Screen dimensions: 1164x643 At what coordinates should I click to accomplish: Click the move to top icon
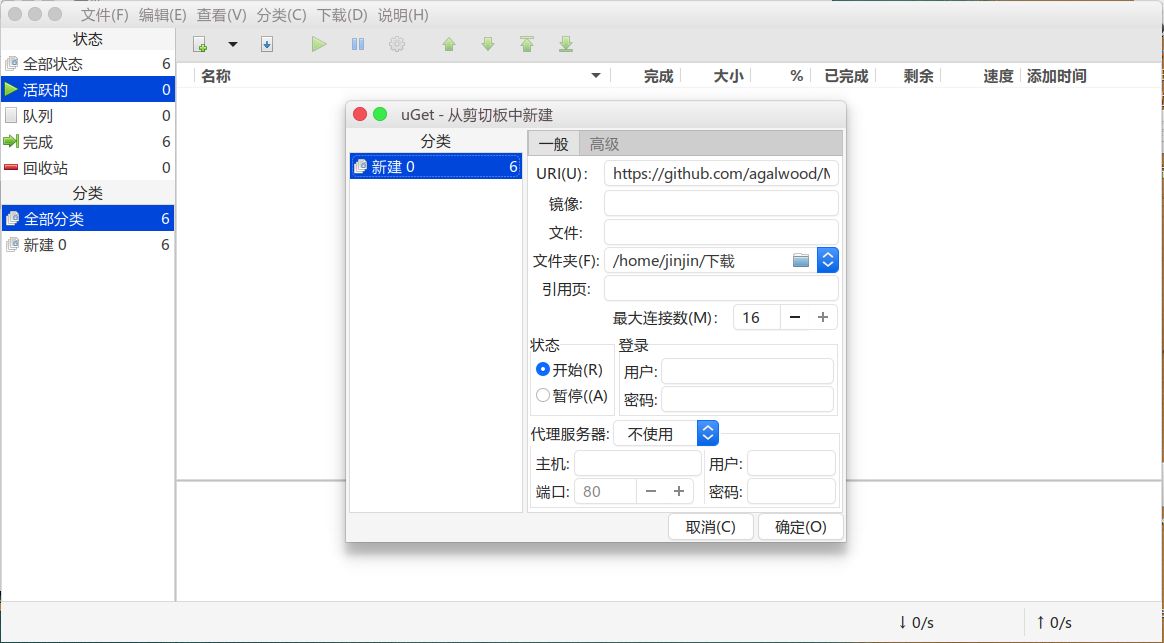click(x=527, y=45)
